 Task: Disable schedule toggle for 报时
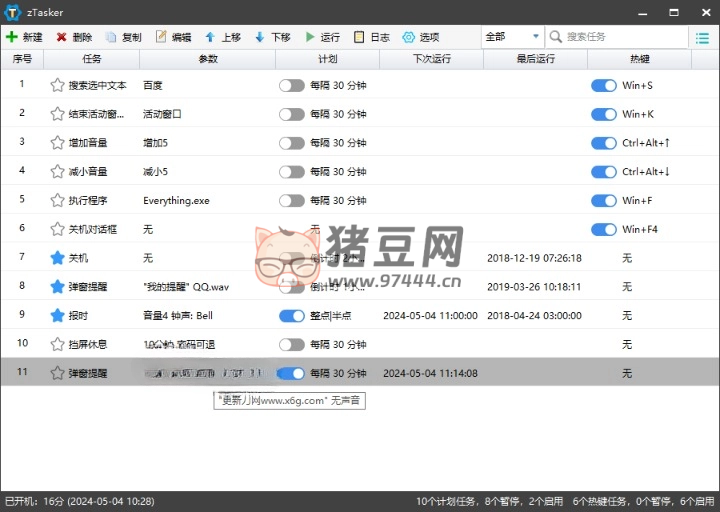pyautogui.click(x=292, y=316)
